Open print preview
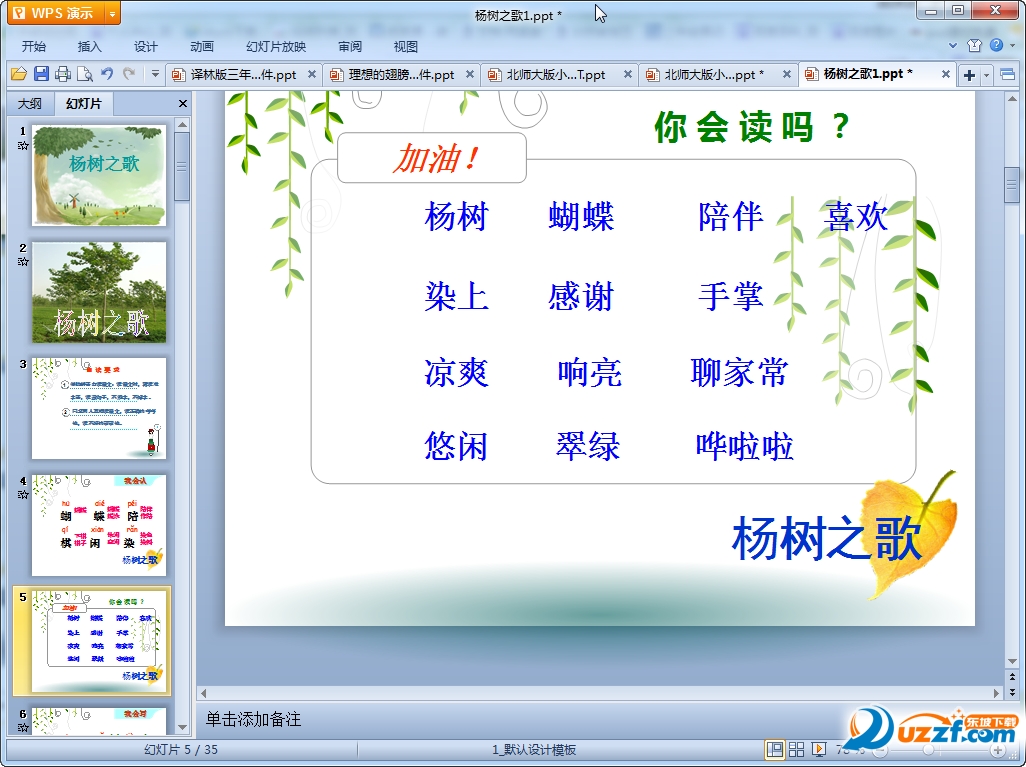Screen dimensions: 1026x767 84,74
